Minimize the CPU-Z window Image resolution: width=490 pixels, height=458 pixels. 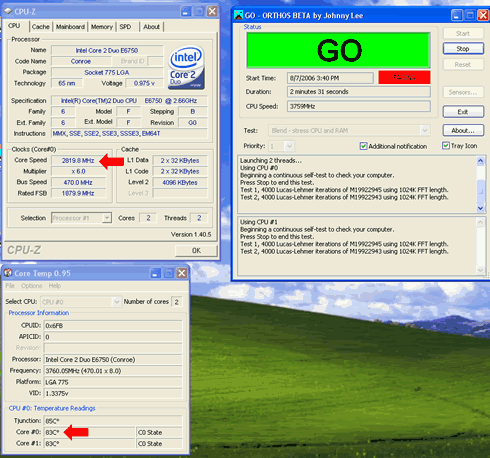pos(186,11)
